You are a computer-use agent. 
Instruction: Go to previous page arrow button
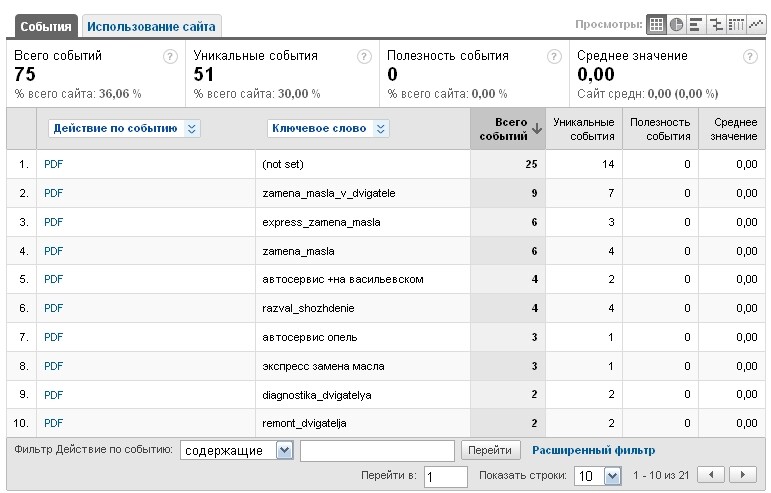pyautogui.click(x=711, y=475)
